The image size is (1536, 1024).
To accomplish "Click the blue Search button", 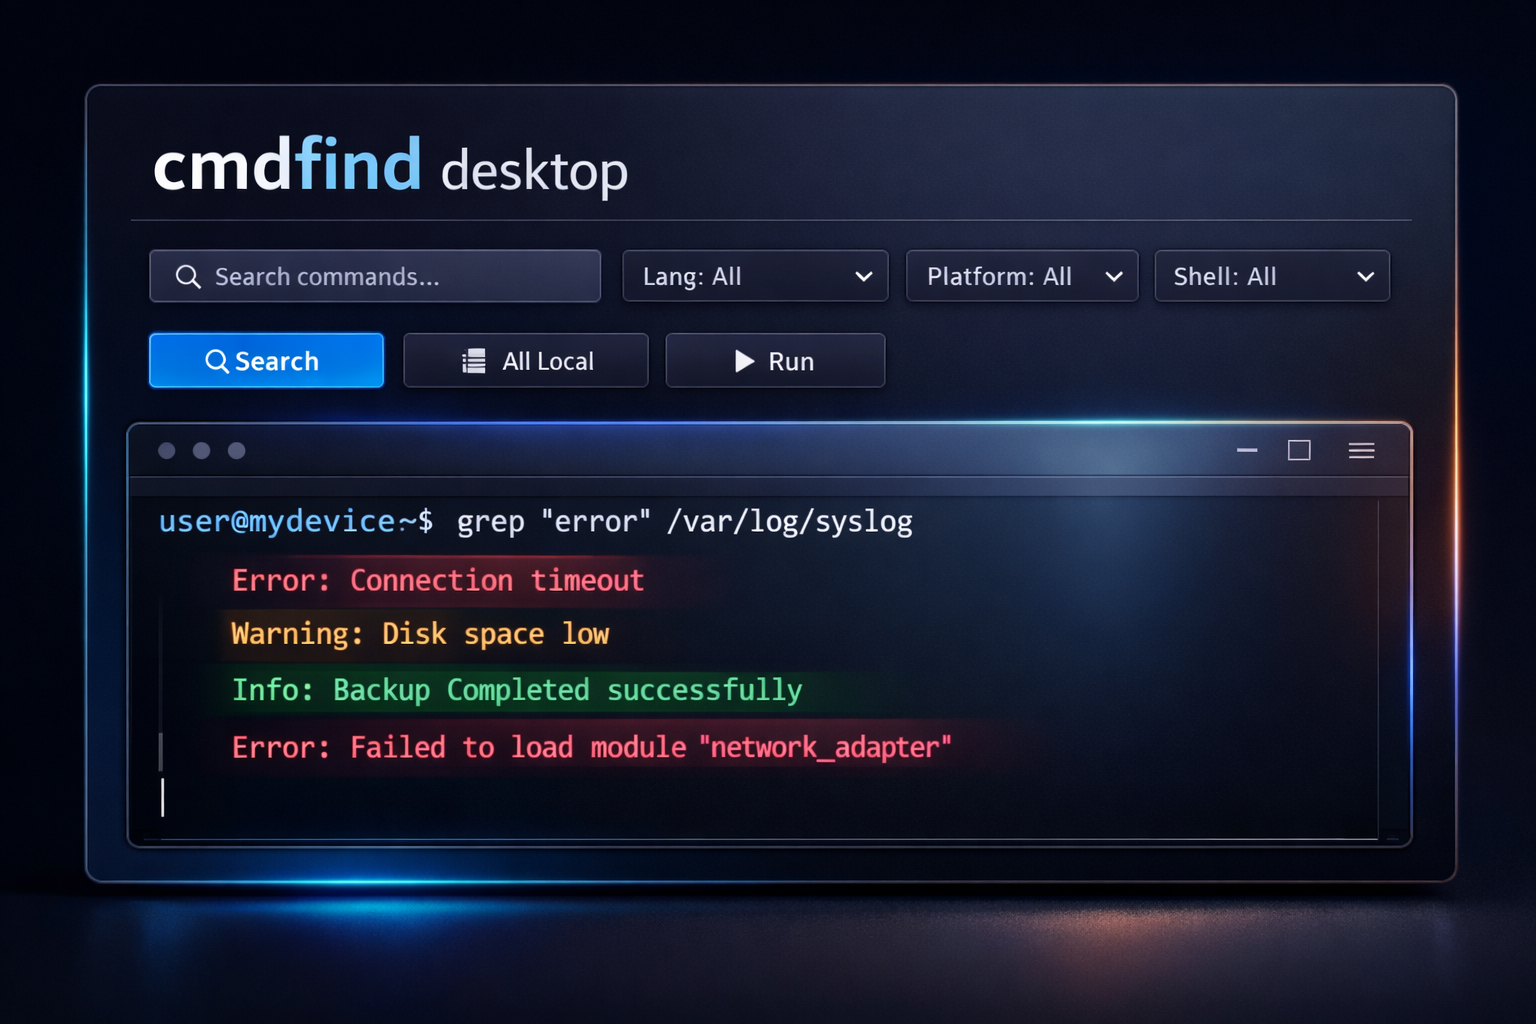I will (x=266, y=360).
